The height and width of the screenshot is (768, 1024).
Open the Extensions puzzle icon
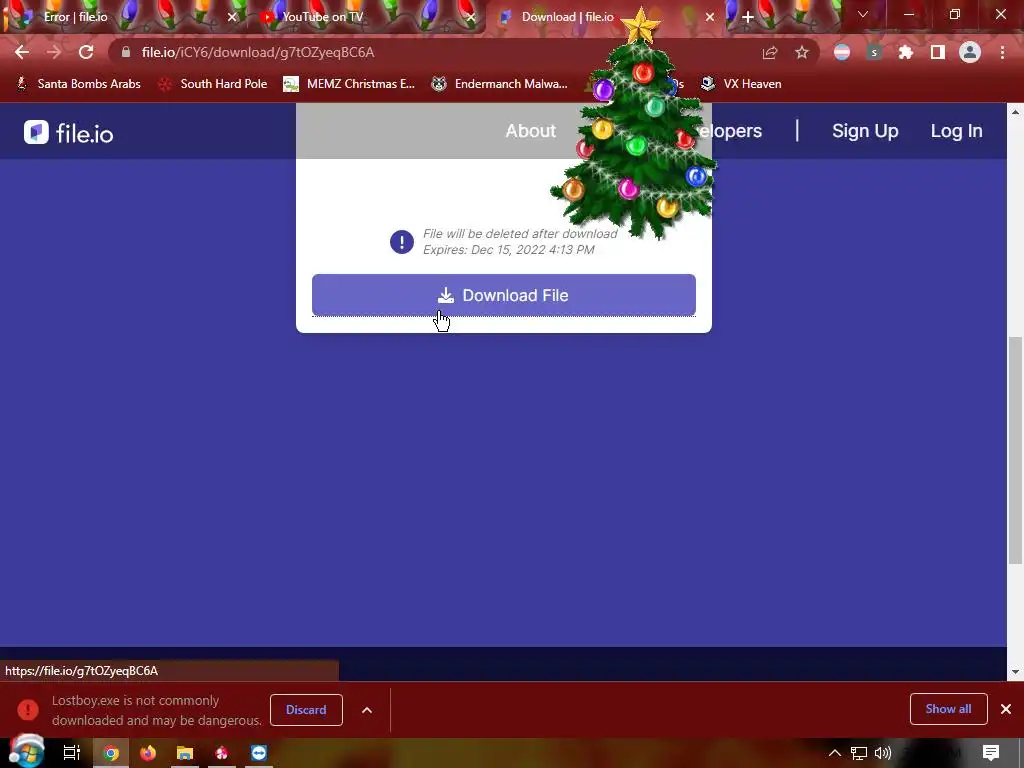906,53
